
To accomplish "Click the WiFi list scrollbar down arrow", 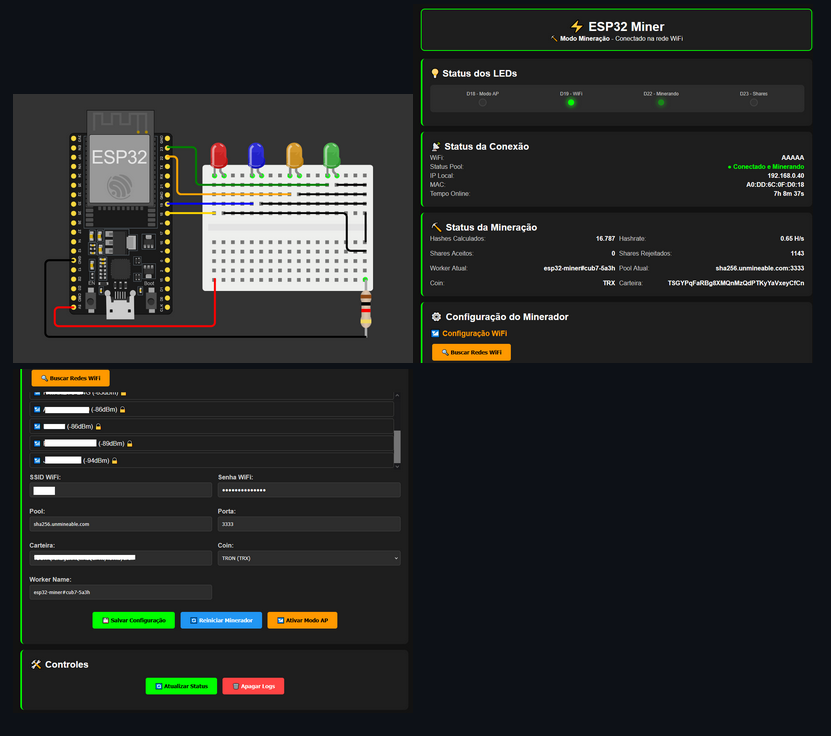I will [x=397, y=464].
